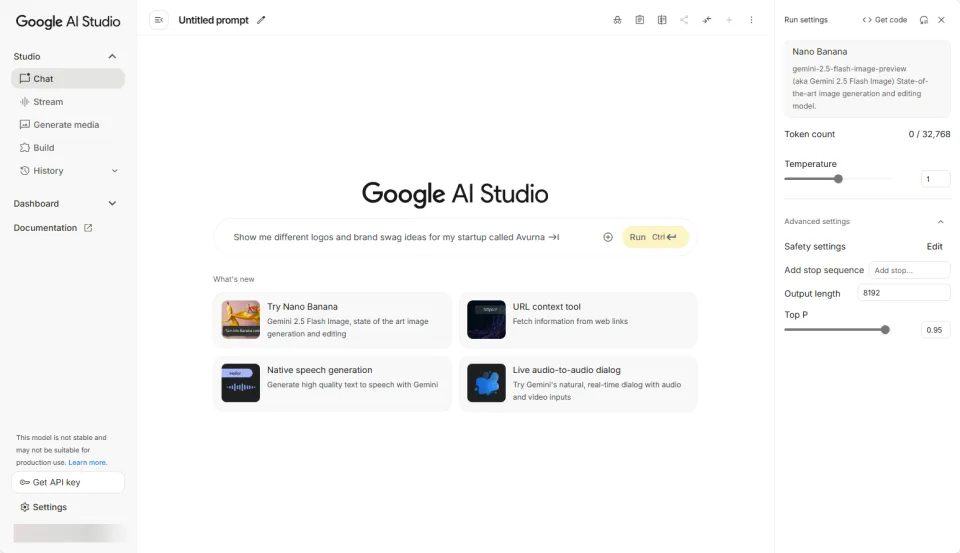
Task: Open Settings at the sidebar bottom
Action: (x=43, y=507)
